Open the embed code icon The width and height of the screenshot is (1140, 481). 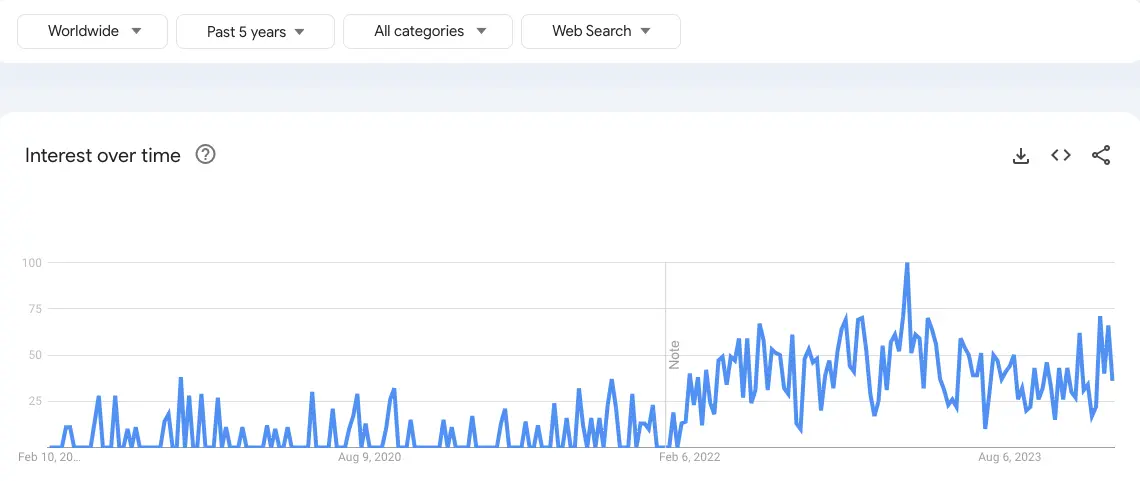[x=1061, y=155]
